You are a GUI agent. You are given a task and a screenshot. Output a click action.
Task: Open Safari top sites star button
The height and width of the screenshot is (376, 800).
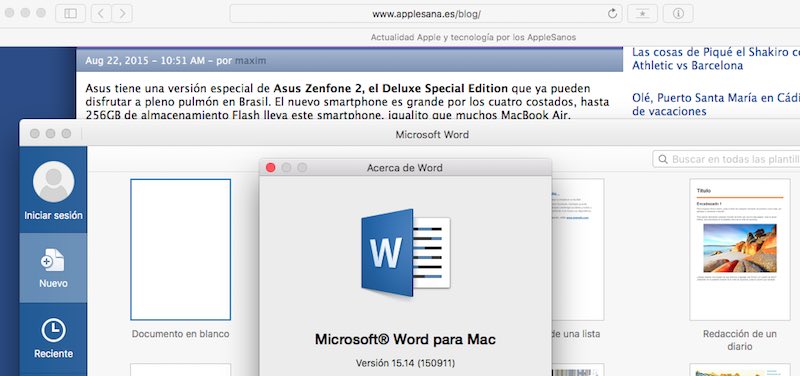click(642, 14)
